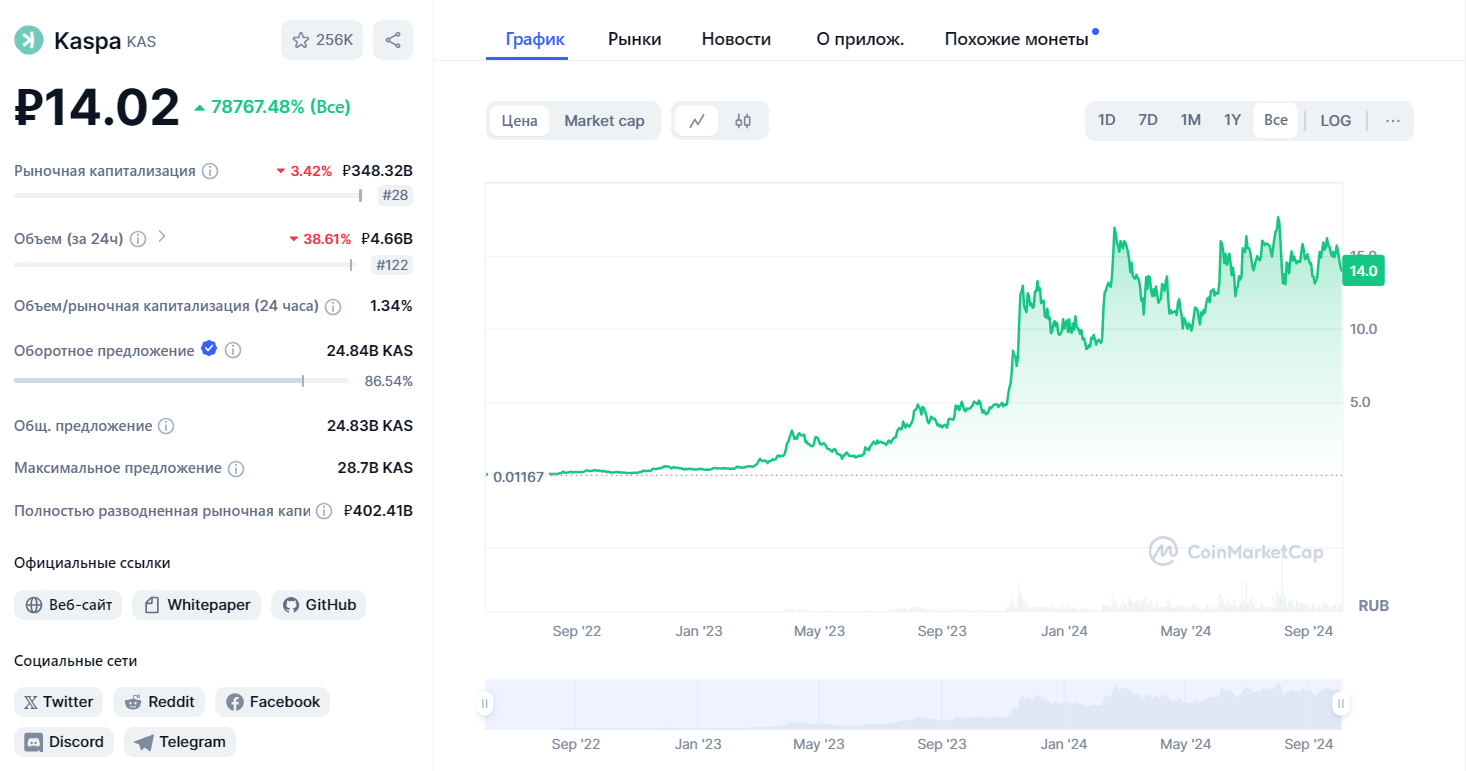1466x771 pixels.
Task: Open chart more options ellipsis menu
Action: [1393, 121]
